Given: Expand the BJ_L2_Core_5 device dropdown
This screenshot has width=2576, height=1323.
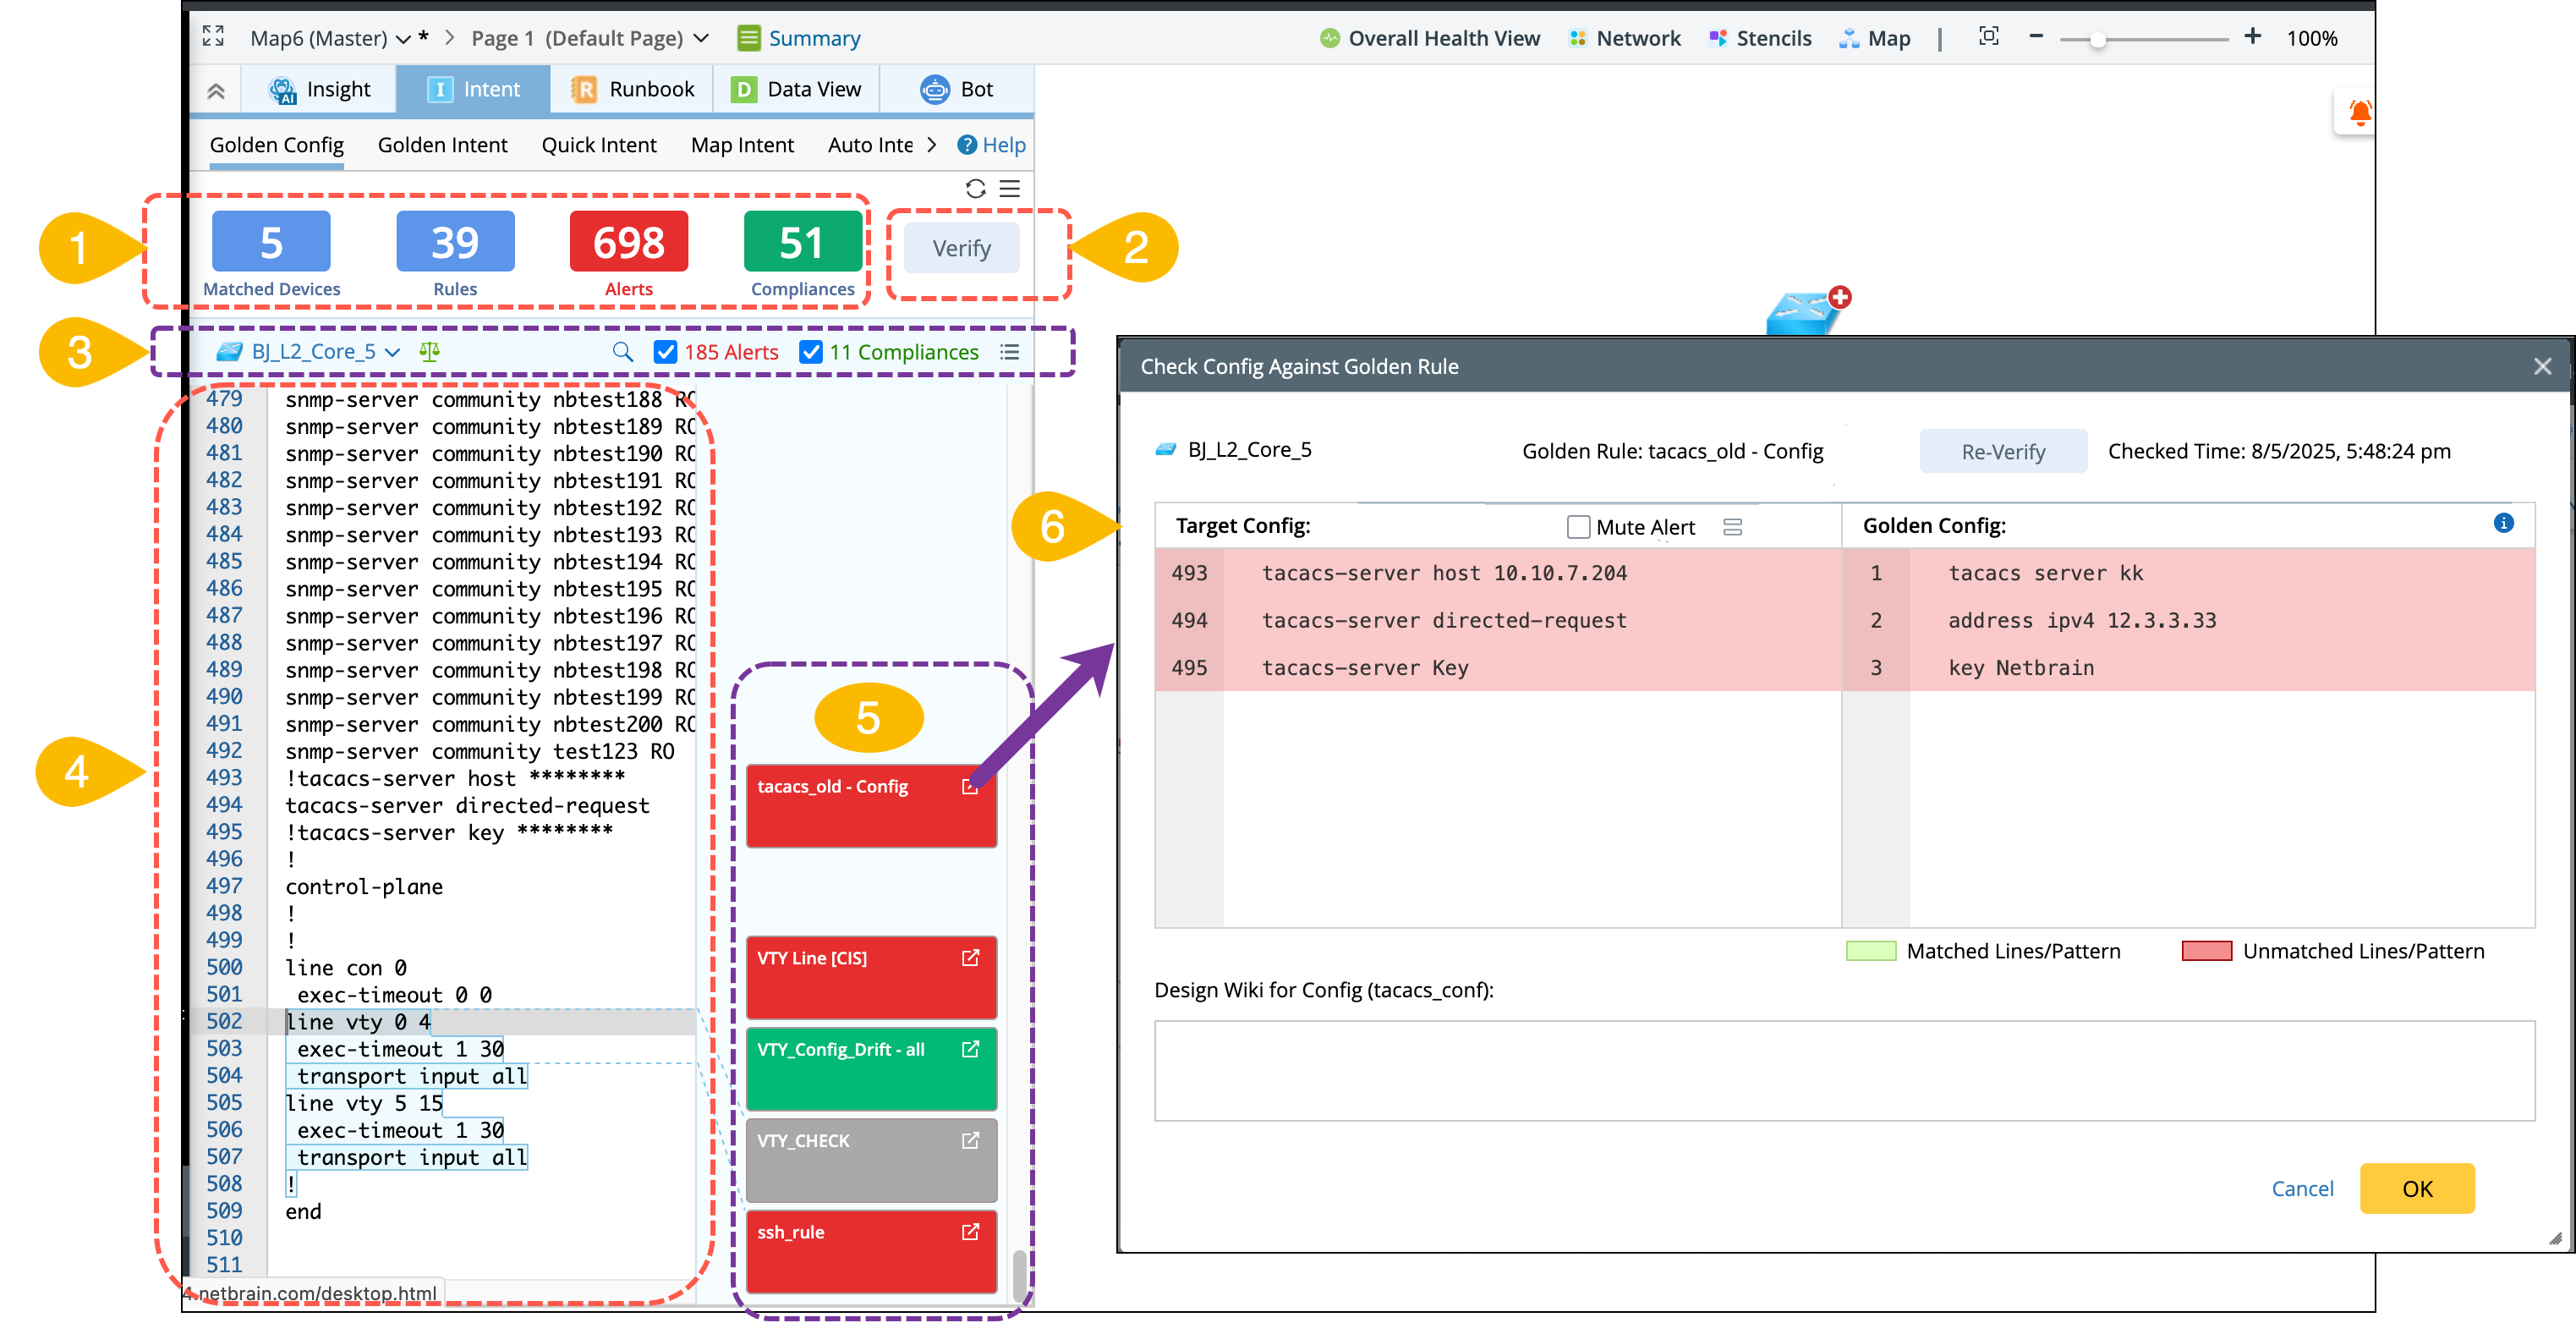Looking at the screenshot, I should point(393,352).
